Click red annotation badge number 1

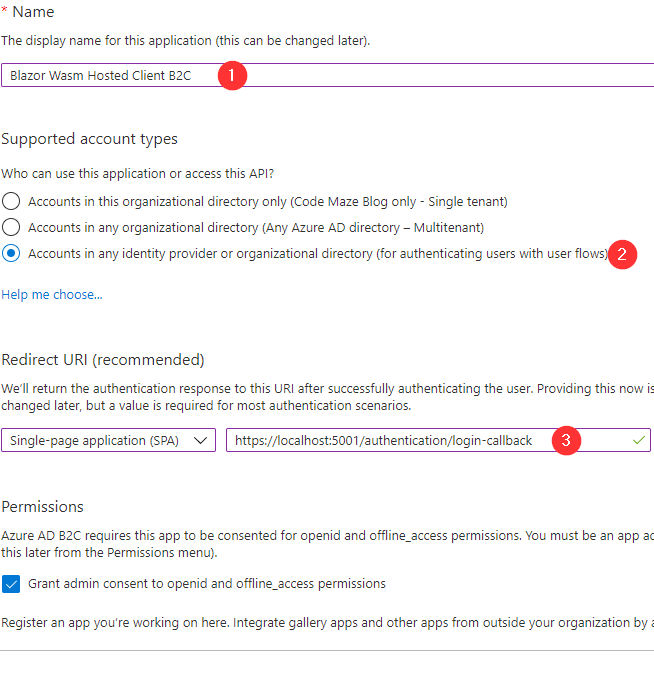pyautogui.click(x=232, y=75)
